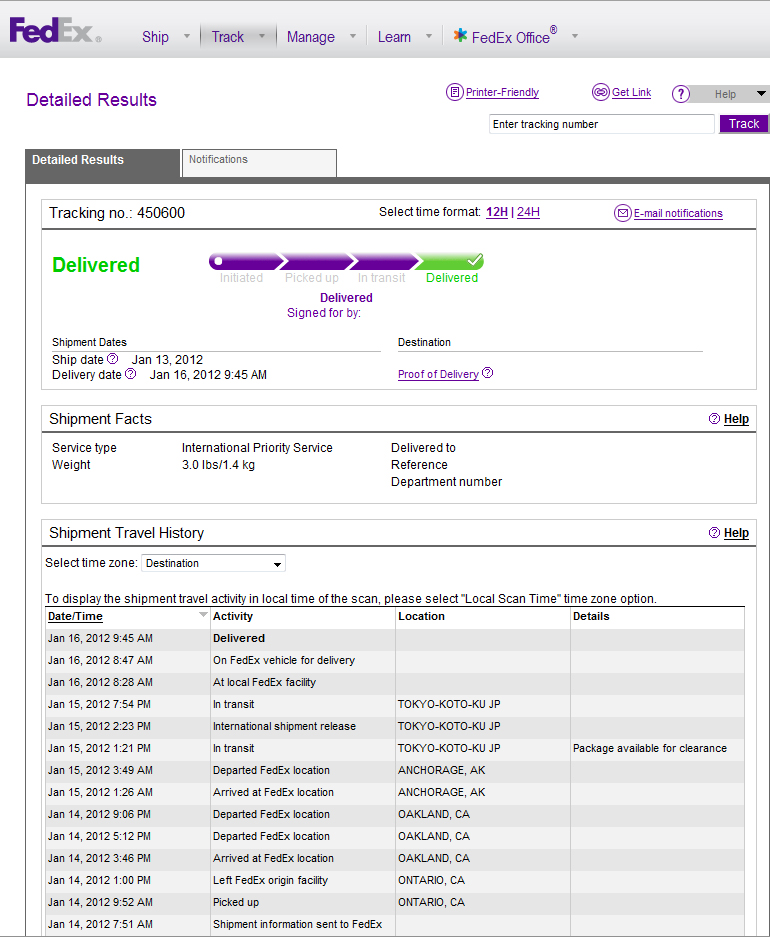
Task: Click the FedEx Office star icon
Action: [460, 36]
